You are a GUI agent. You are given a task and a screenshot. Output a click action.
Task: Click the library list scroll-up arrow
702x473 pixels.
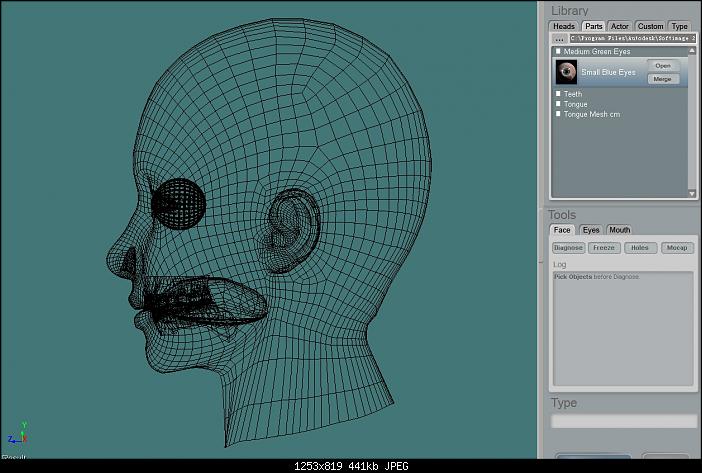click(x=692, y=51)
